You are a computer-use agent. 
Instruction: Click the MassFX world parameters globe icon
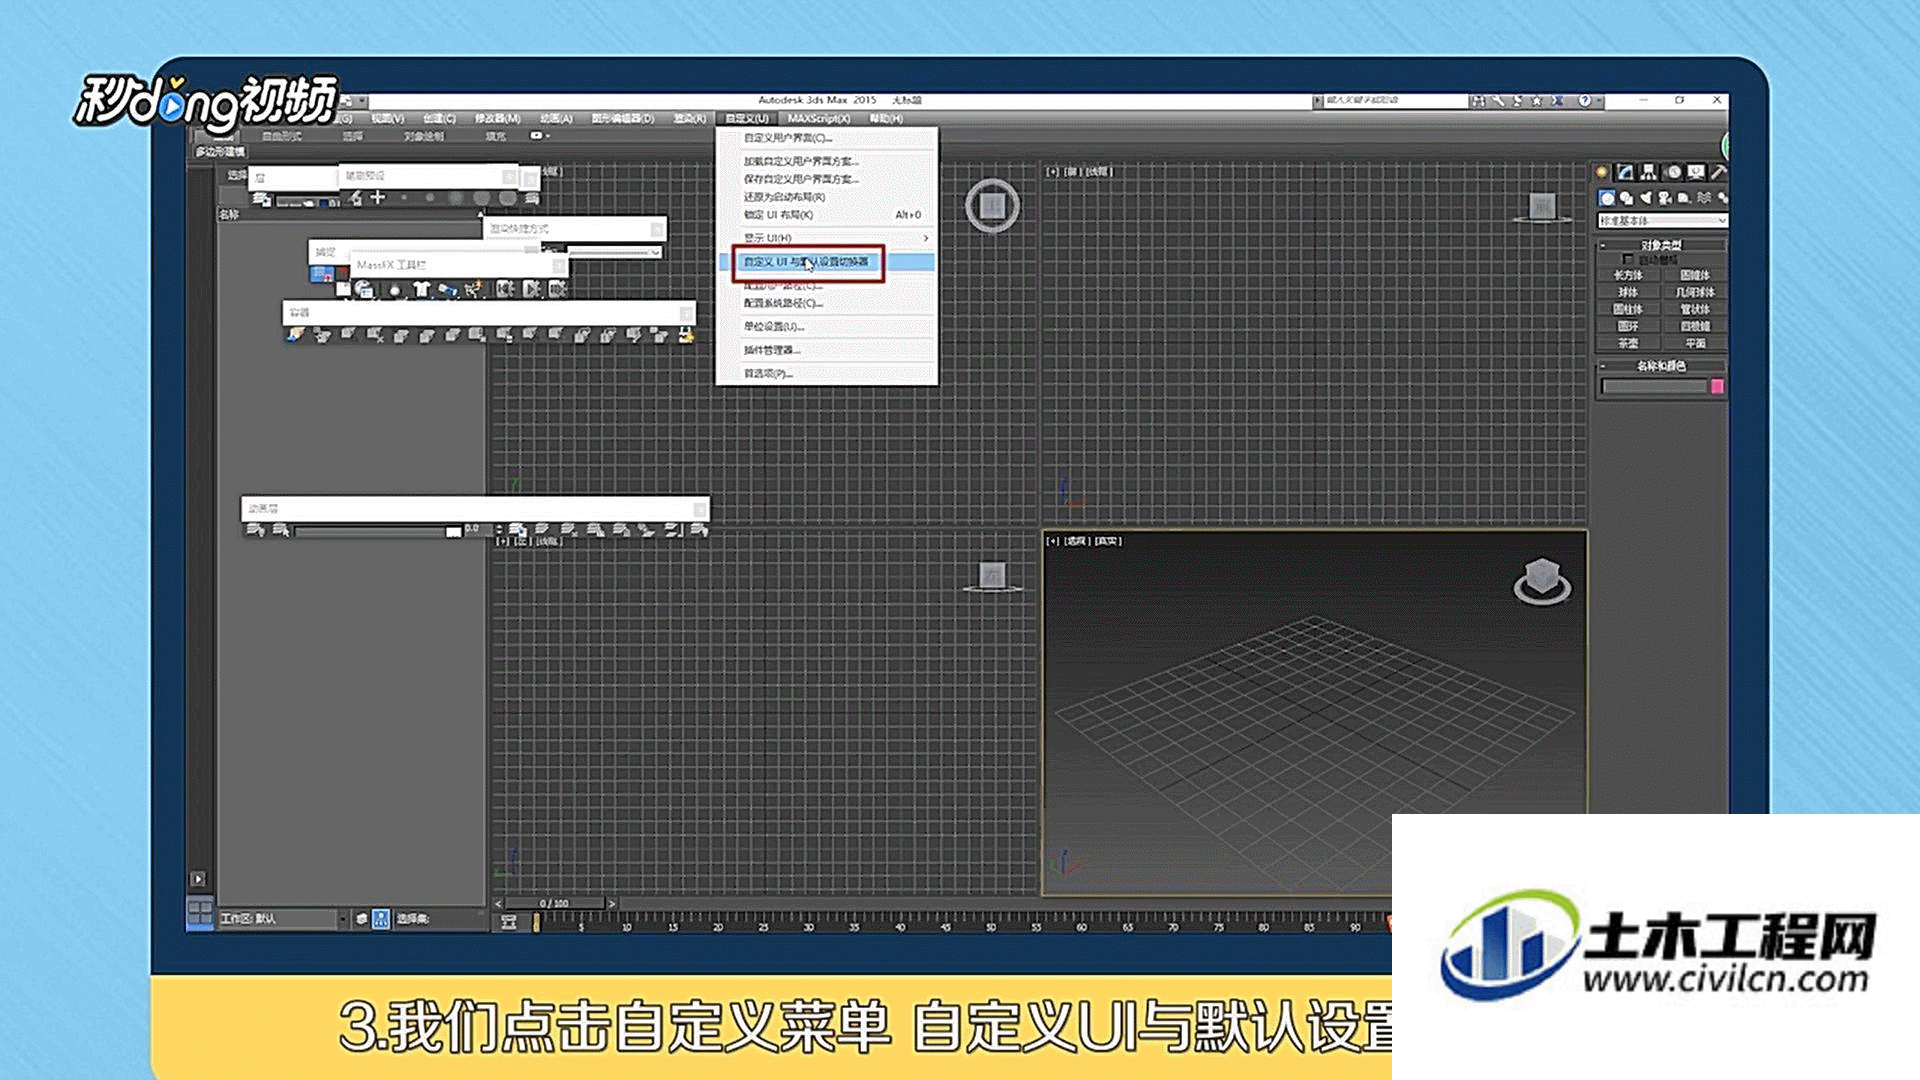[x=365, y=290]
